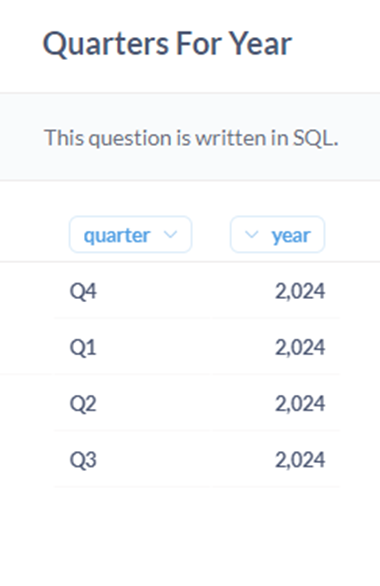Viewport: 380px width, 586px height.
Task: Click the 2,024 value in Q2 row
Action: [x=300, y=404]
